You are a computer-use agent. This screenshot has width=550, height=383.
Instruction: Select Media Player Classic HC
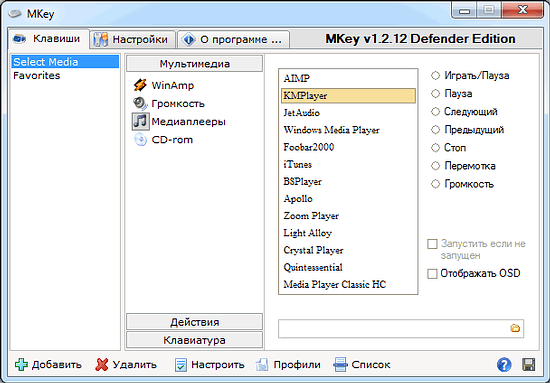click(348, 284)
